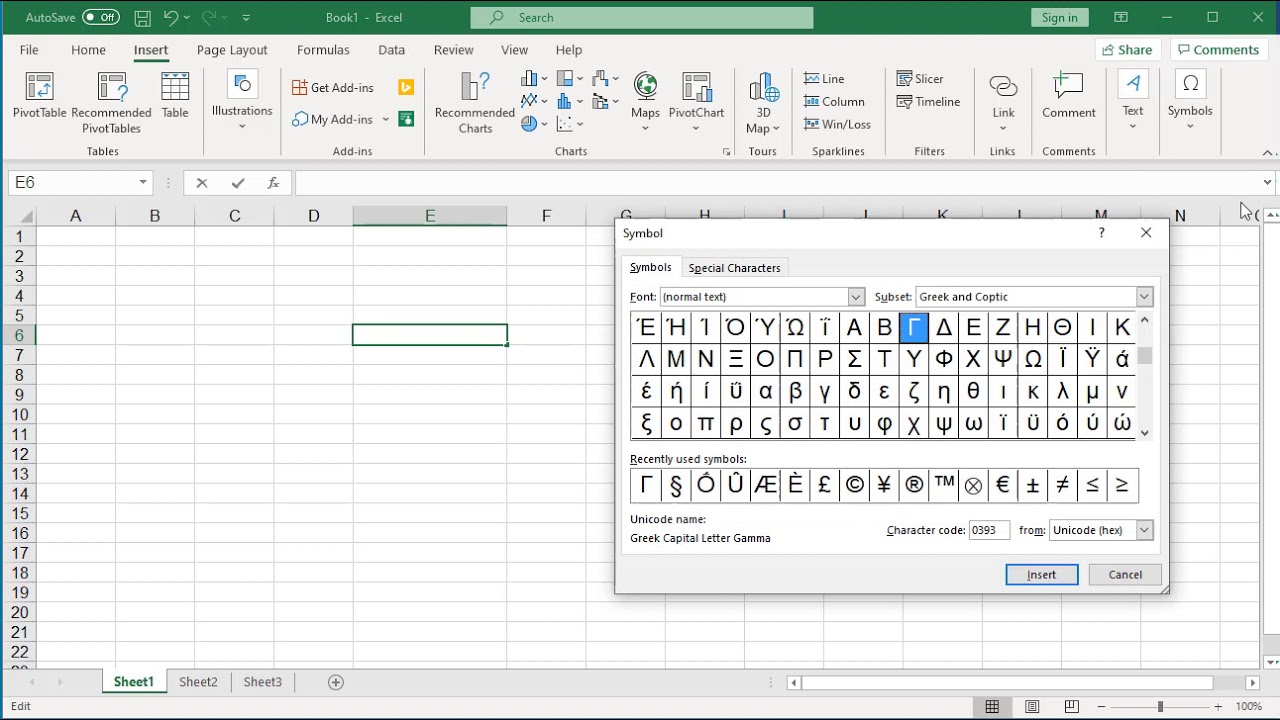
Task: Open Customize Quick Access Toolbar dropdown
Action: click(x=246, y=18)
